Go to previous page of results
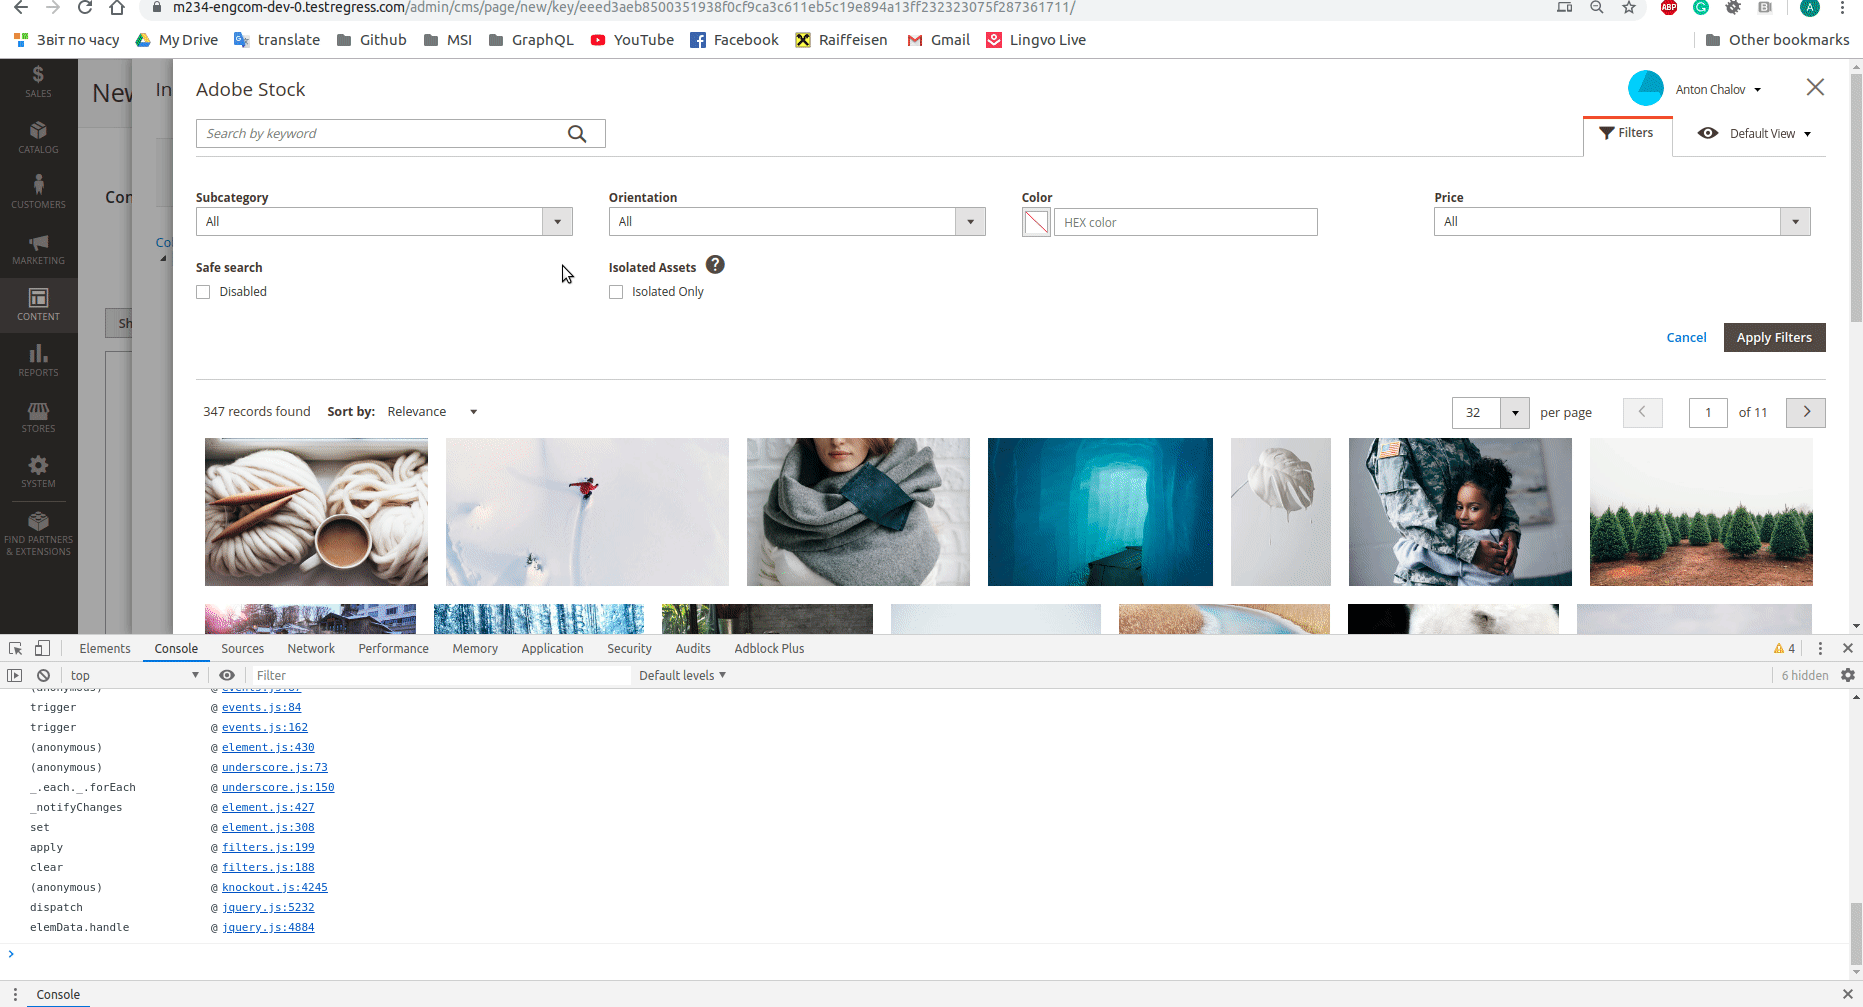This screenshot has width=1863, height=1007. pyautogui.click(x=1642, y=412)
